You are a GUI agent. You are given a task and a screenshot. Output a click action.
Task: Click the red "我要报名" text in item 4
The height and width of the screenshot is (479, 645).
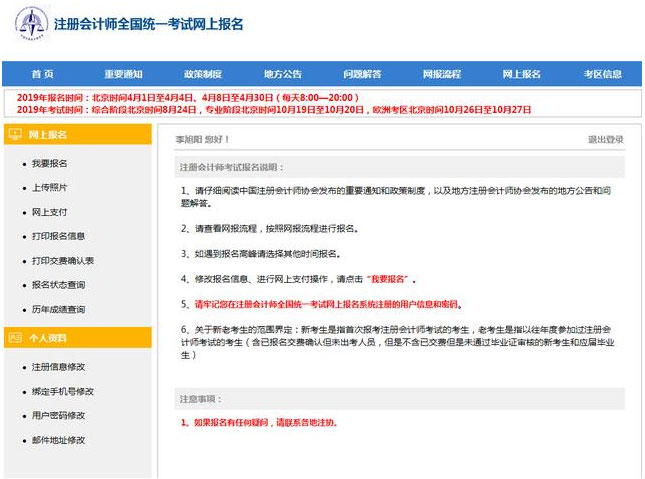(x=387, y=279)
